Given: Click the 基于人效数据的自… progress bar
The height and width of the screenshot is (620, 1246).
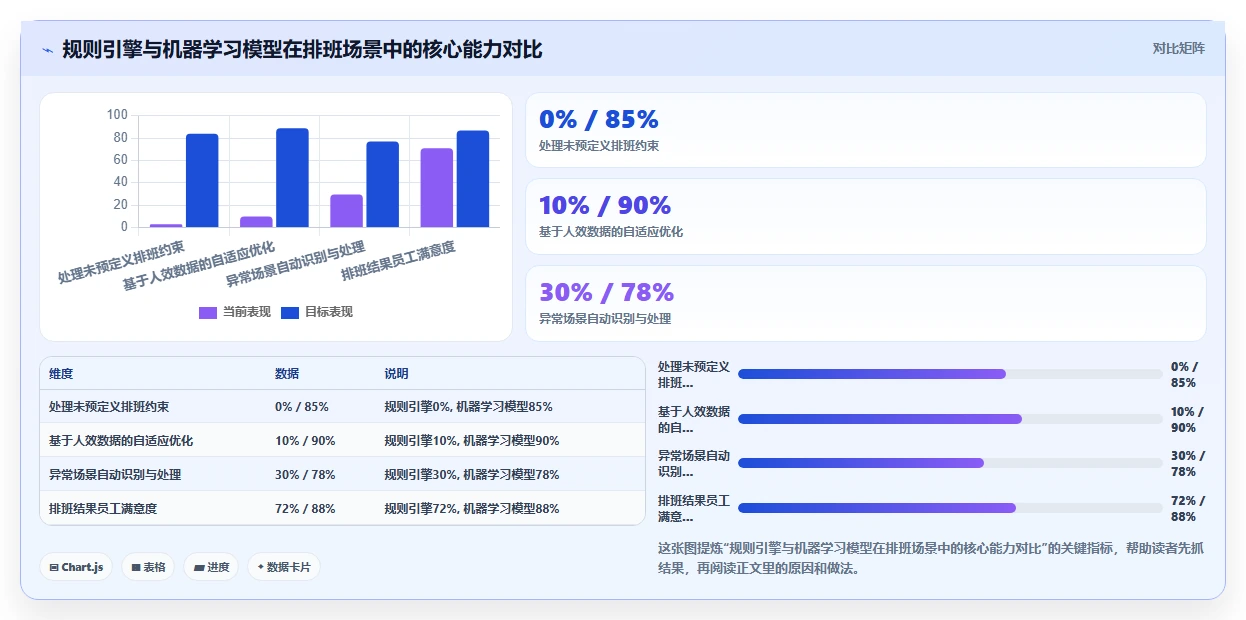Looking at the screenshot, I should (x=950, y=419).
